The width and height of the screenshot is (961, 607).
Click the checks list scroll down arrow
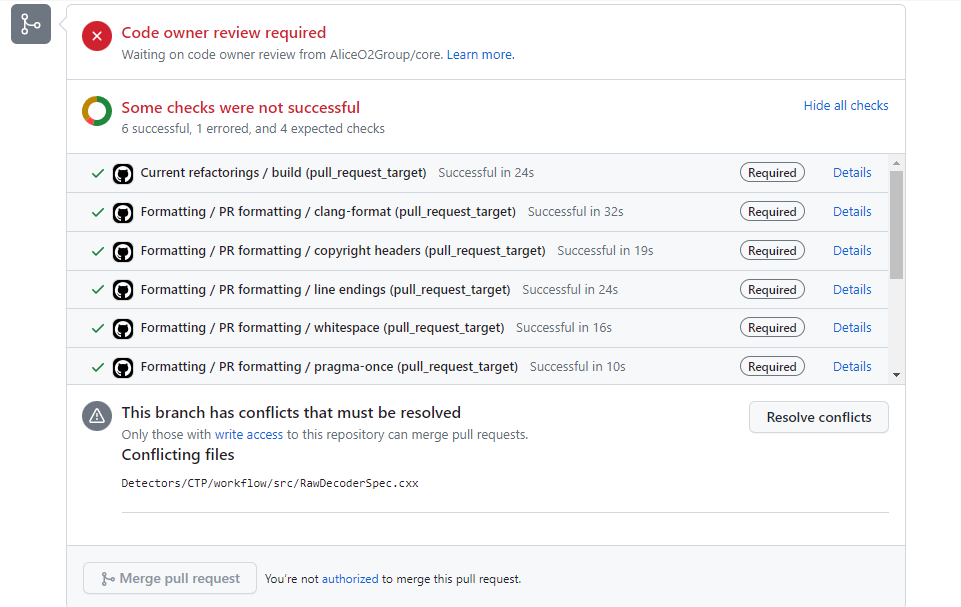tap(896, 375)
